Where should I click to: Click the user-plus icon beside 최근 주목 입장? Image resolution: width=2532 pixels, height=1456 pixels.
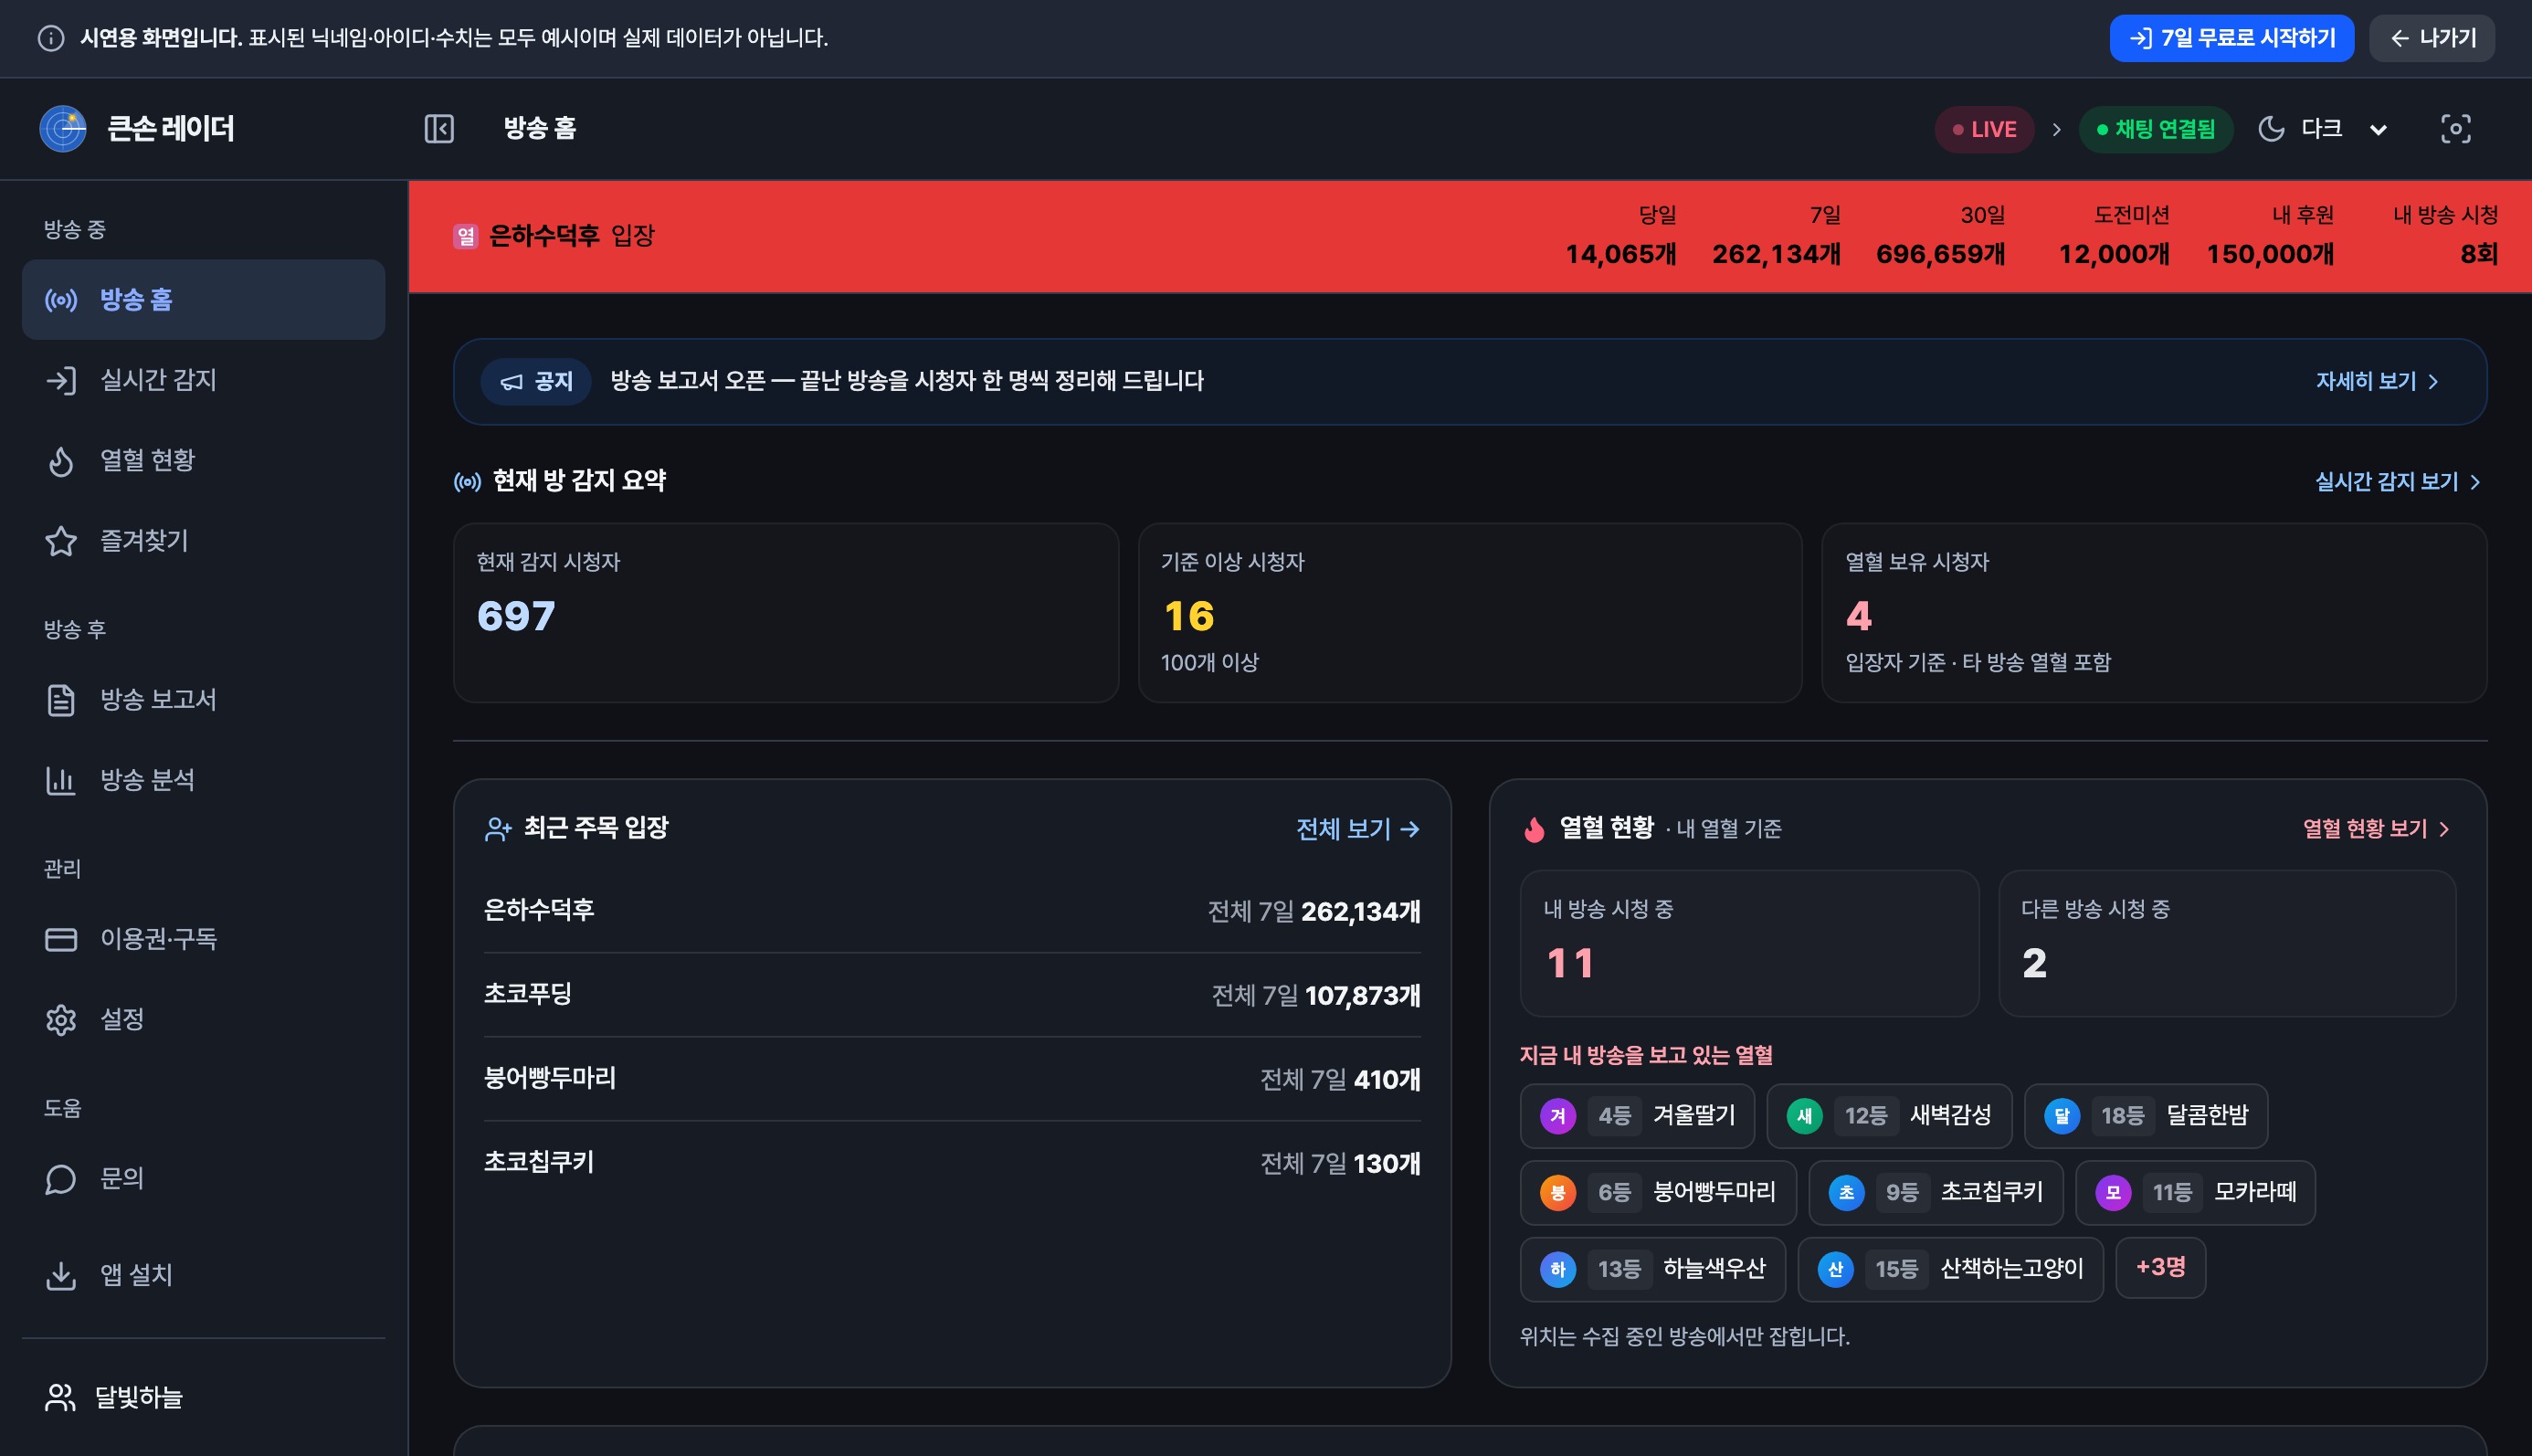498,829
